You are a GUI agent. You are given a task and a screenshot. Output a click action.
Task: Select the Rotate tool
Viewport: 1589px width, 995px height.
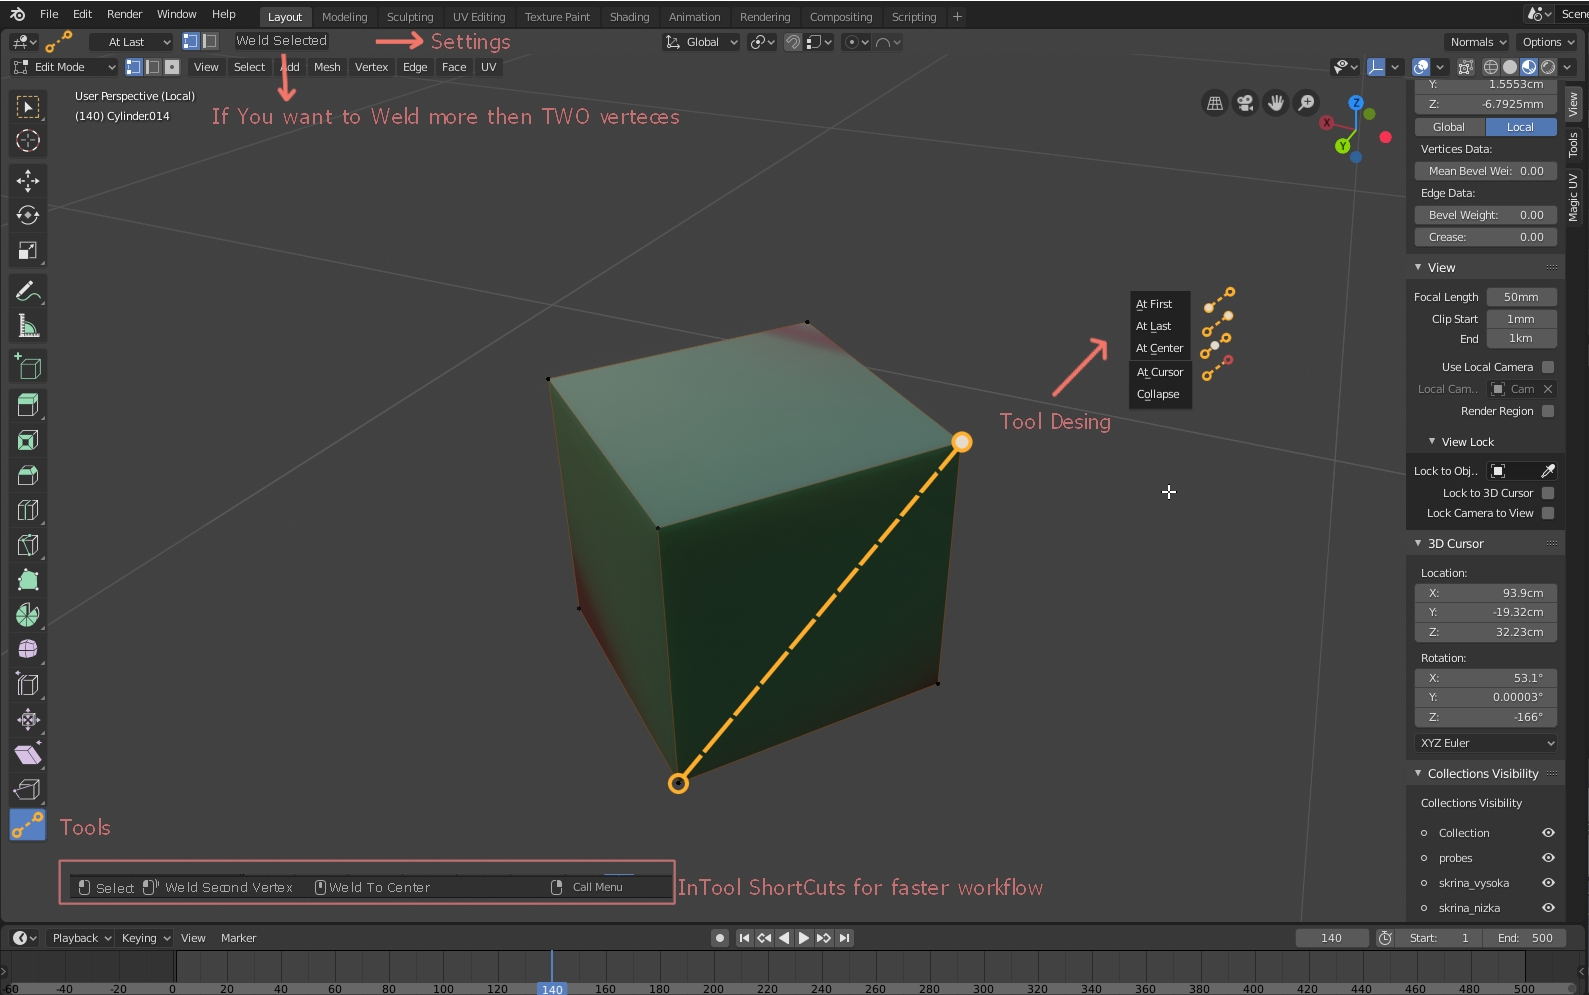click(28, 215)
